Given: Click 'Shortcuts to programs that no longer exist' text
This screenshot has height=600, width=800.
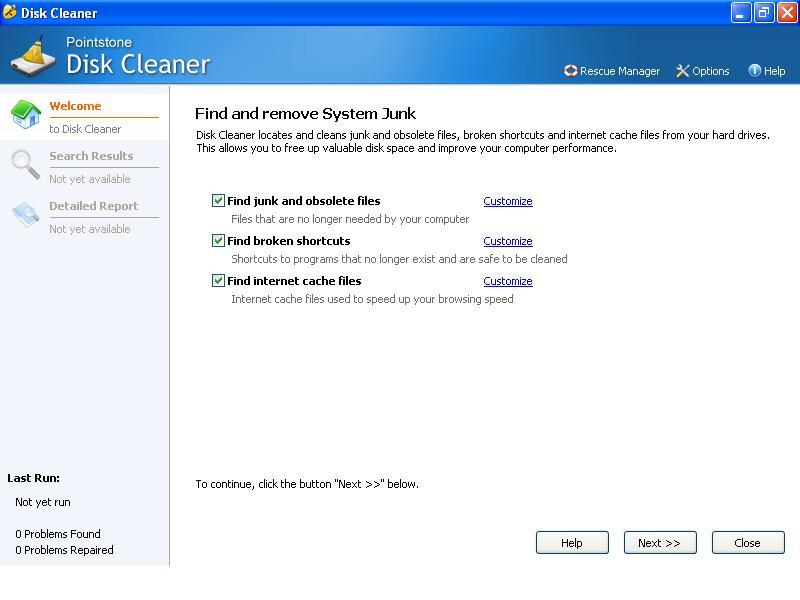Looking at the screenshot, I should (399, 259).
